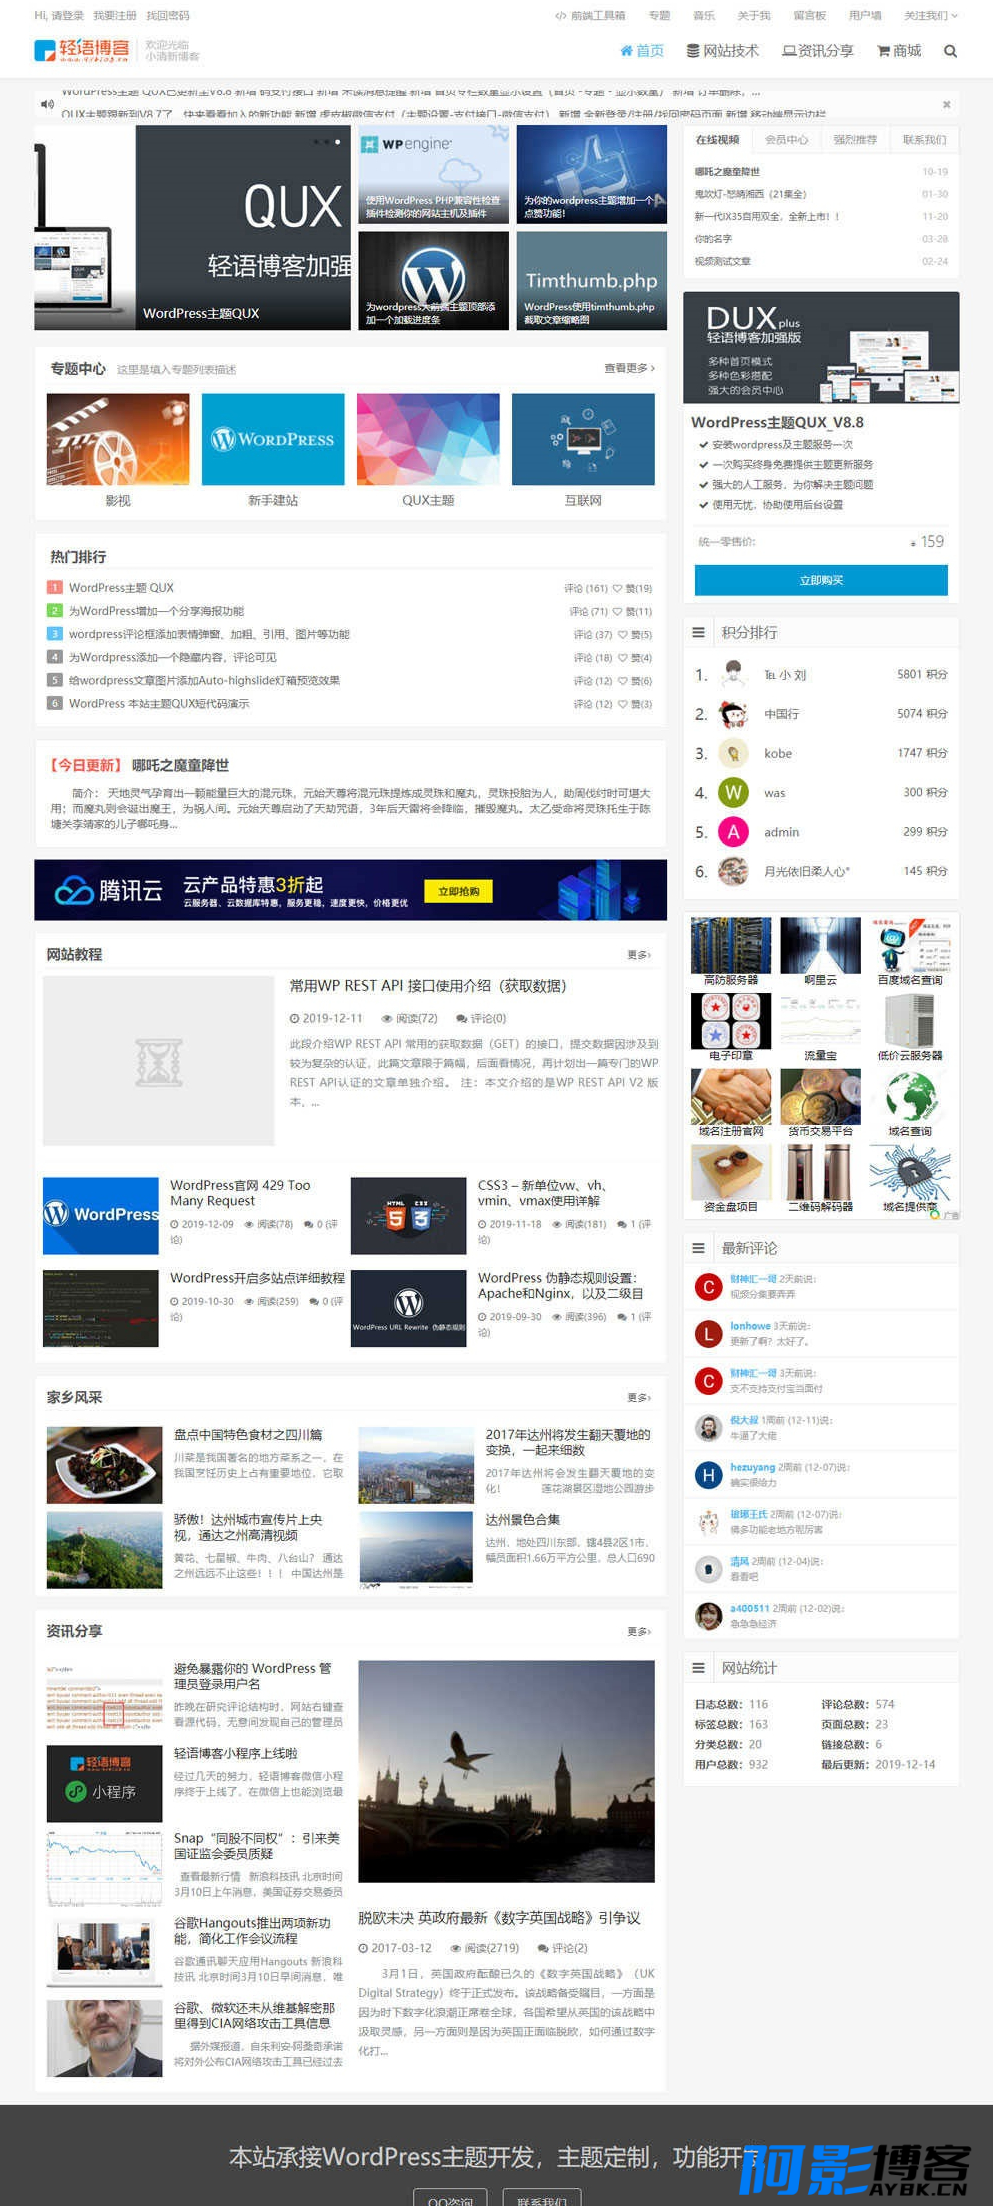993x2206 pixels.
Task: Click the Tencent Cloud 立即抢购 banner button
Action: click(x=458, y=891)
